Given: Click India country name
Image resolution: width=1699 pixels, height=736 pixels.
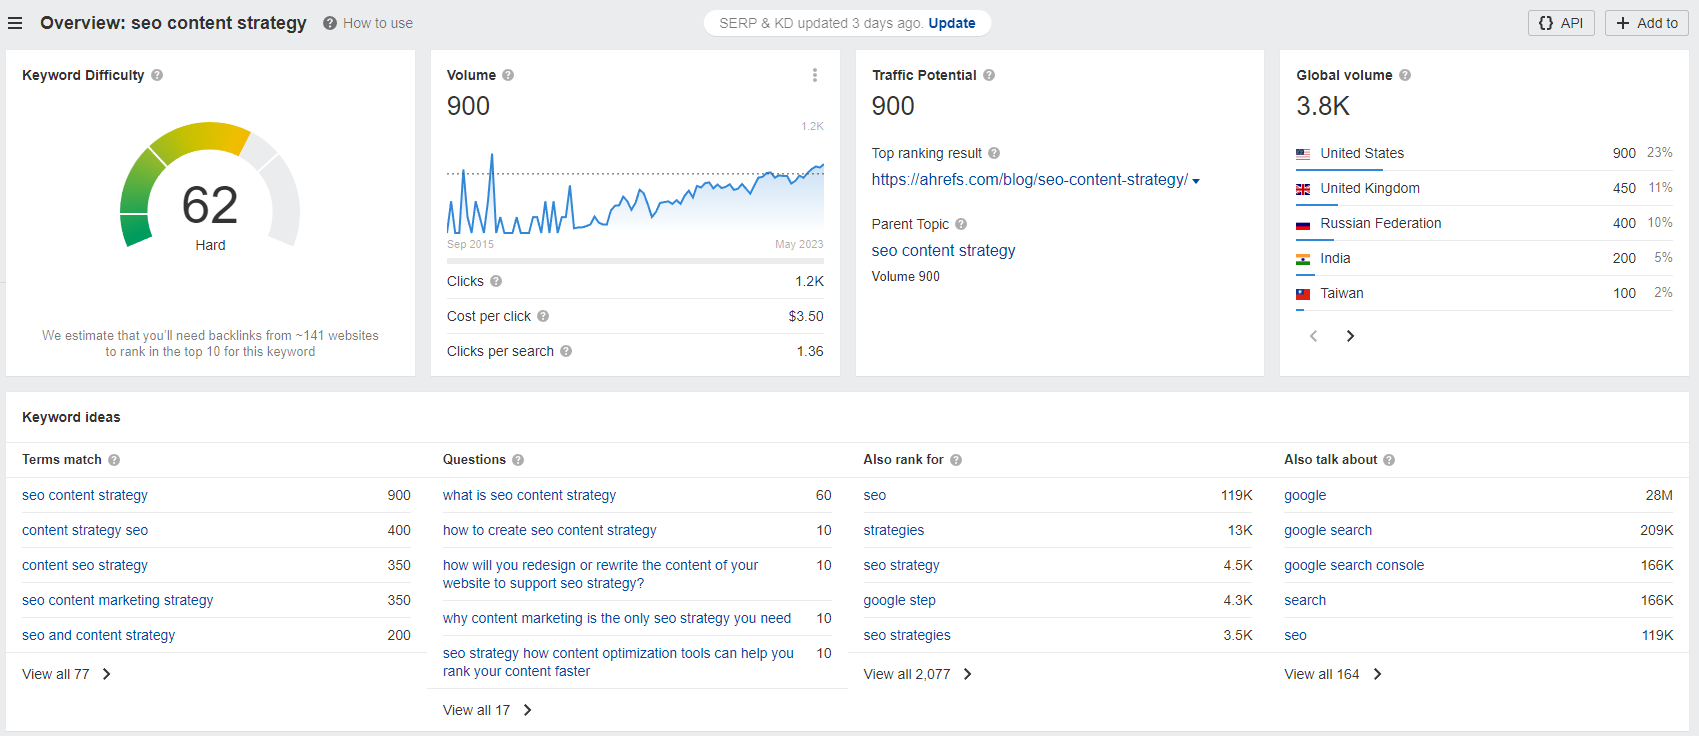Looking at the screenshot, I should point(1336,258).
